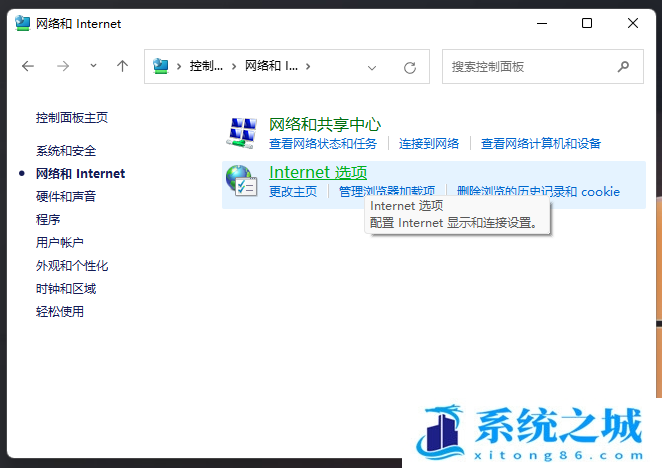Close the 网络和 Internet window

pos(632,23)
